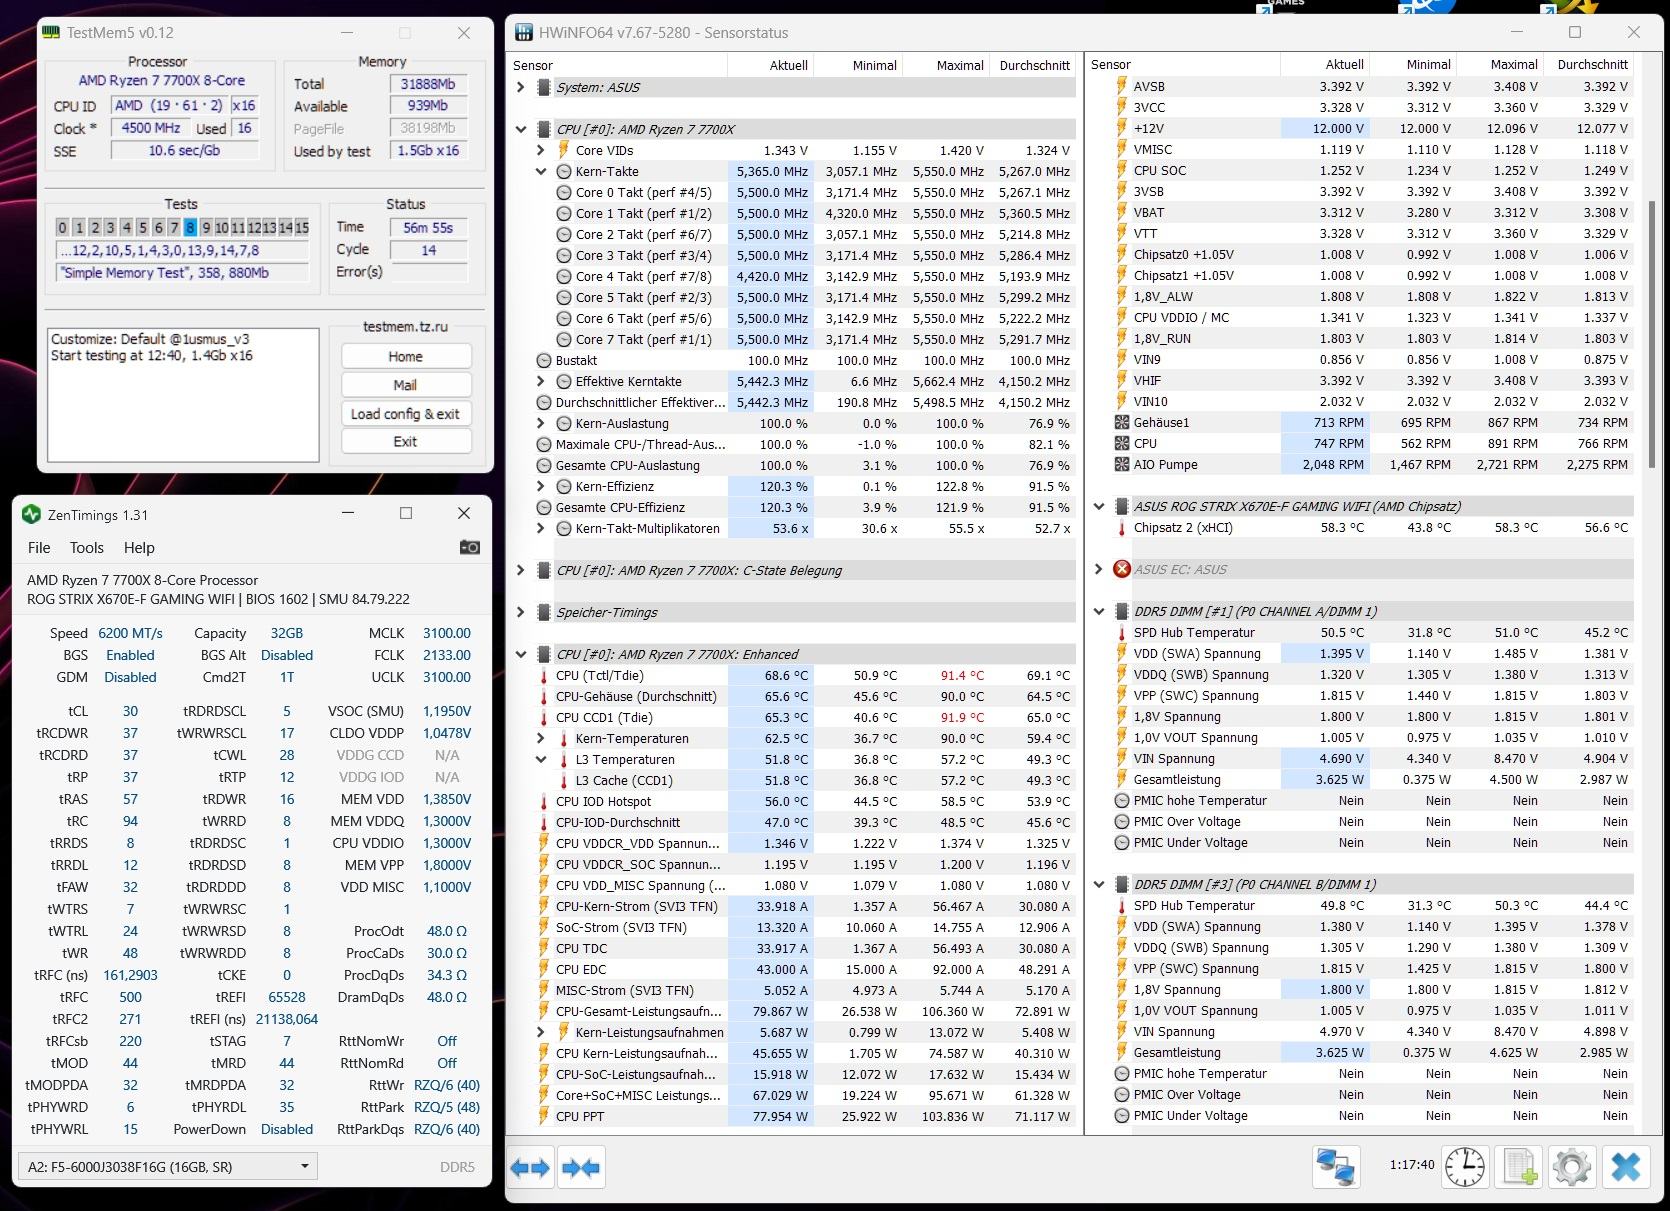Collapse the L3 Temperaturen row

pyautogui.click(x=541, y=759)
